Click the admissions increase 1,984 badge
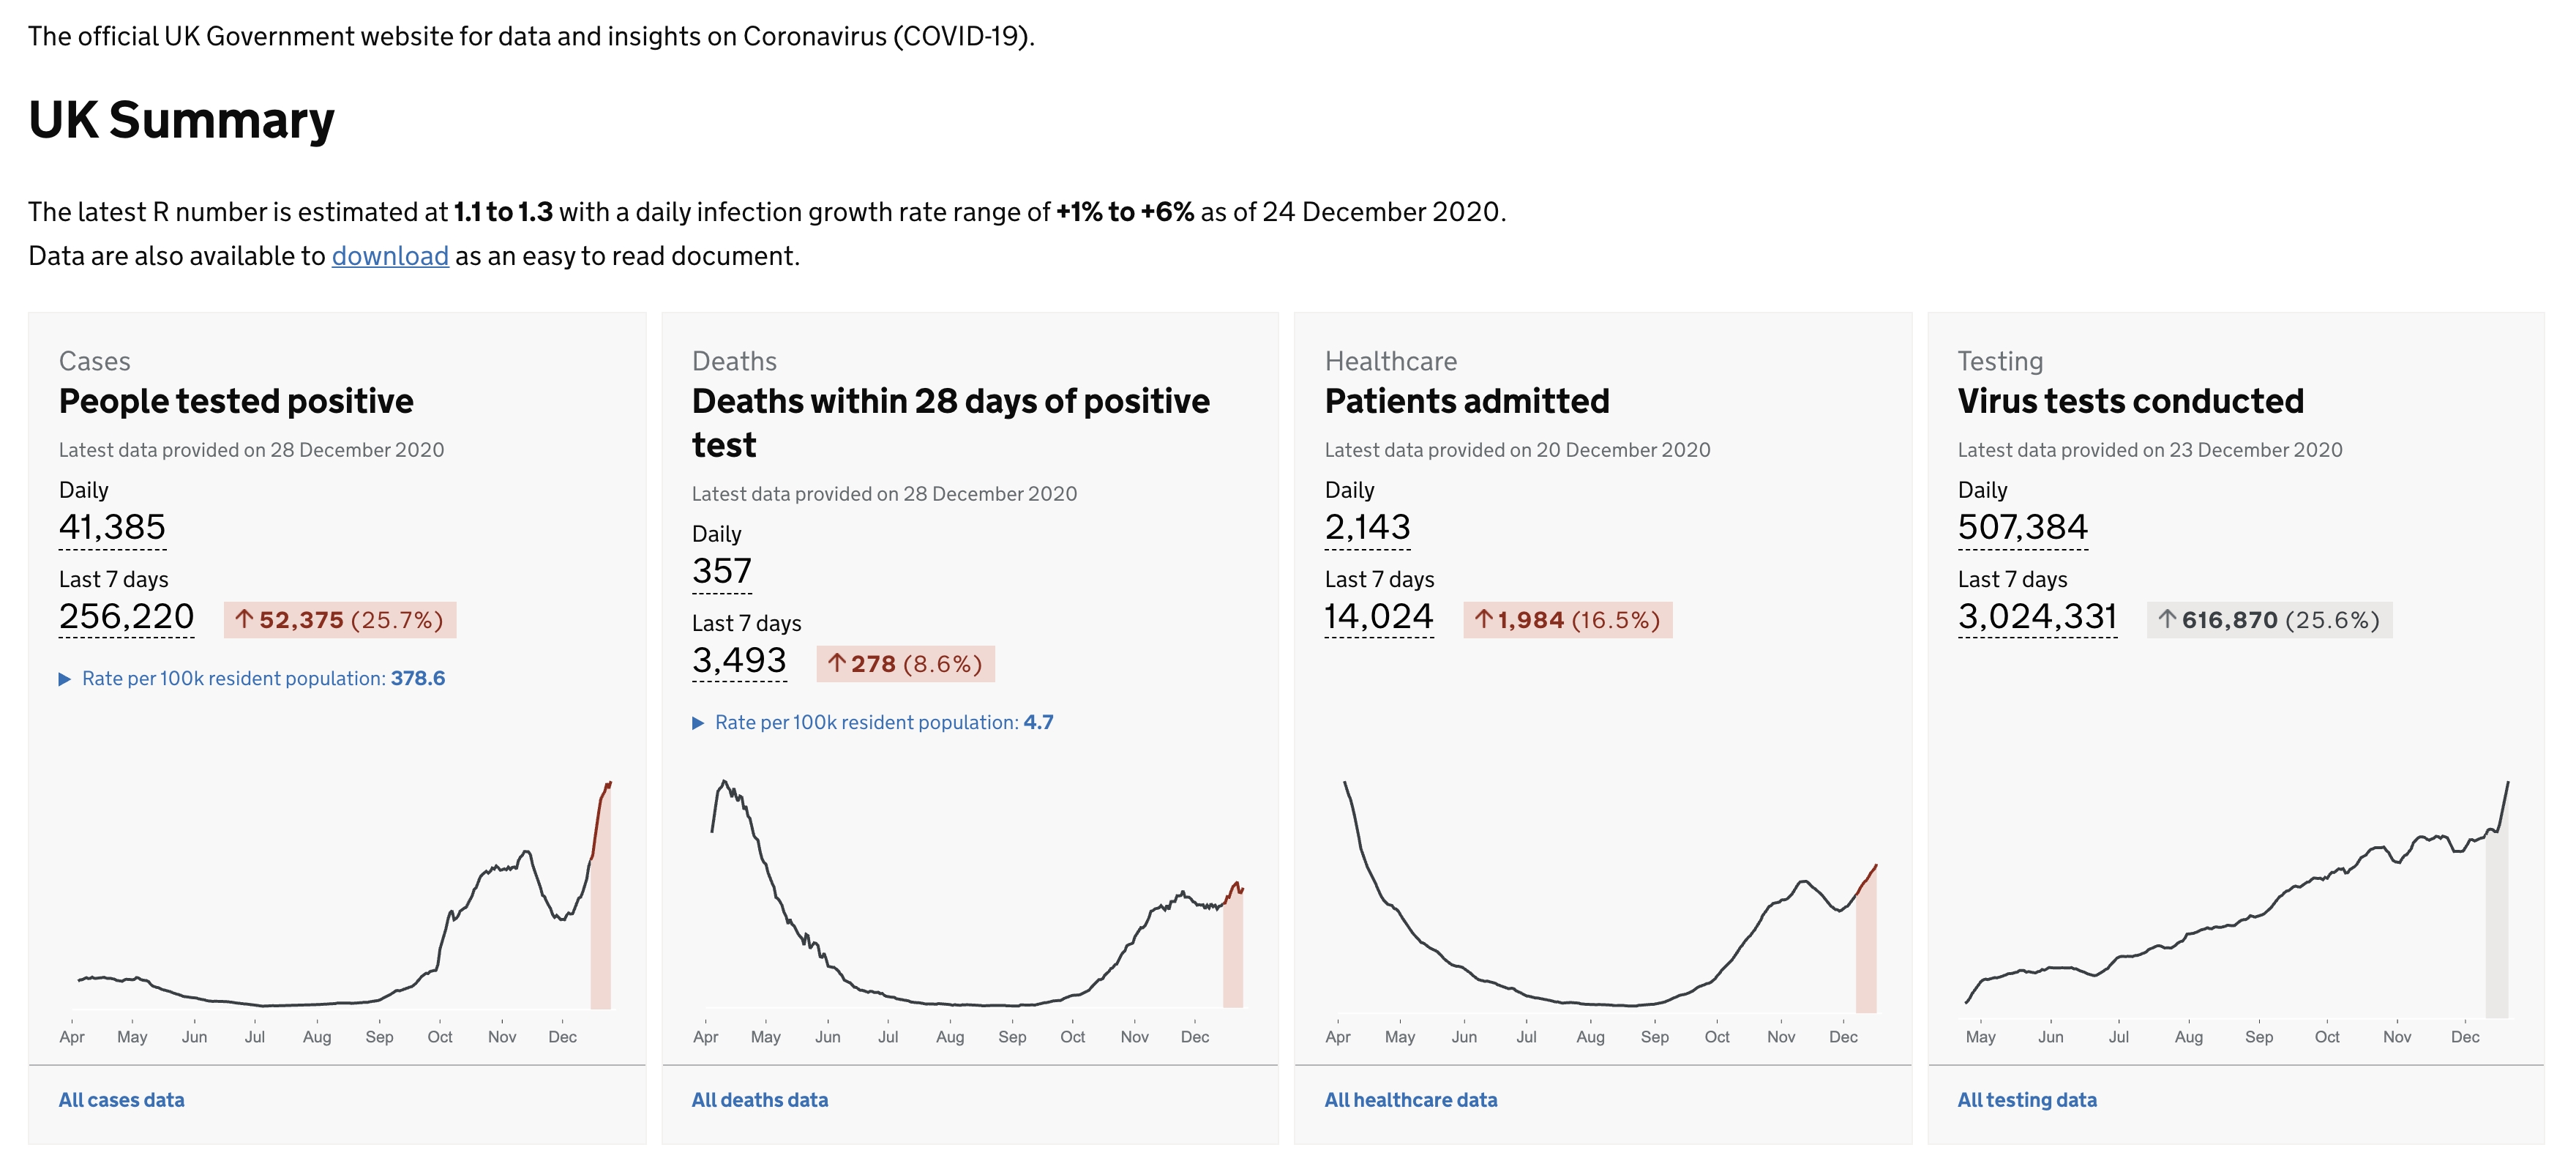The width and height of the screenshot is (2576, 1161). (x=1567, y=620)
